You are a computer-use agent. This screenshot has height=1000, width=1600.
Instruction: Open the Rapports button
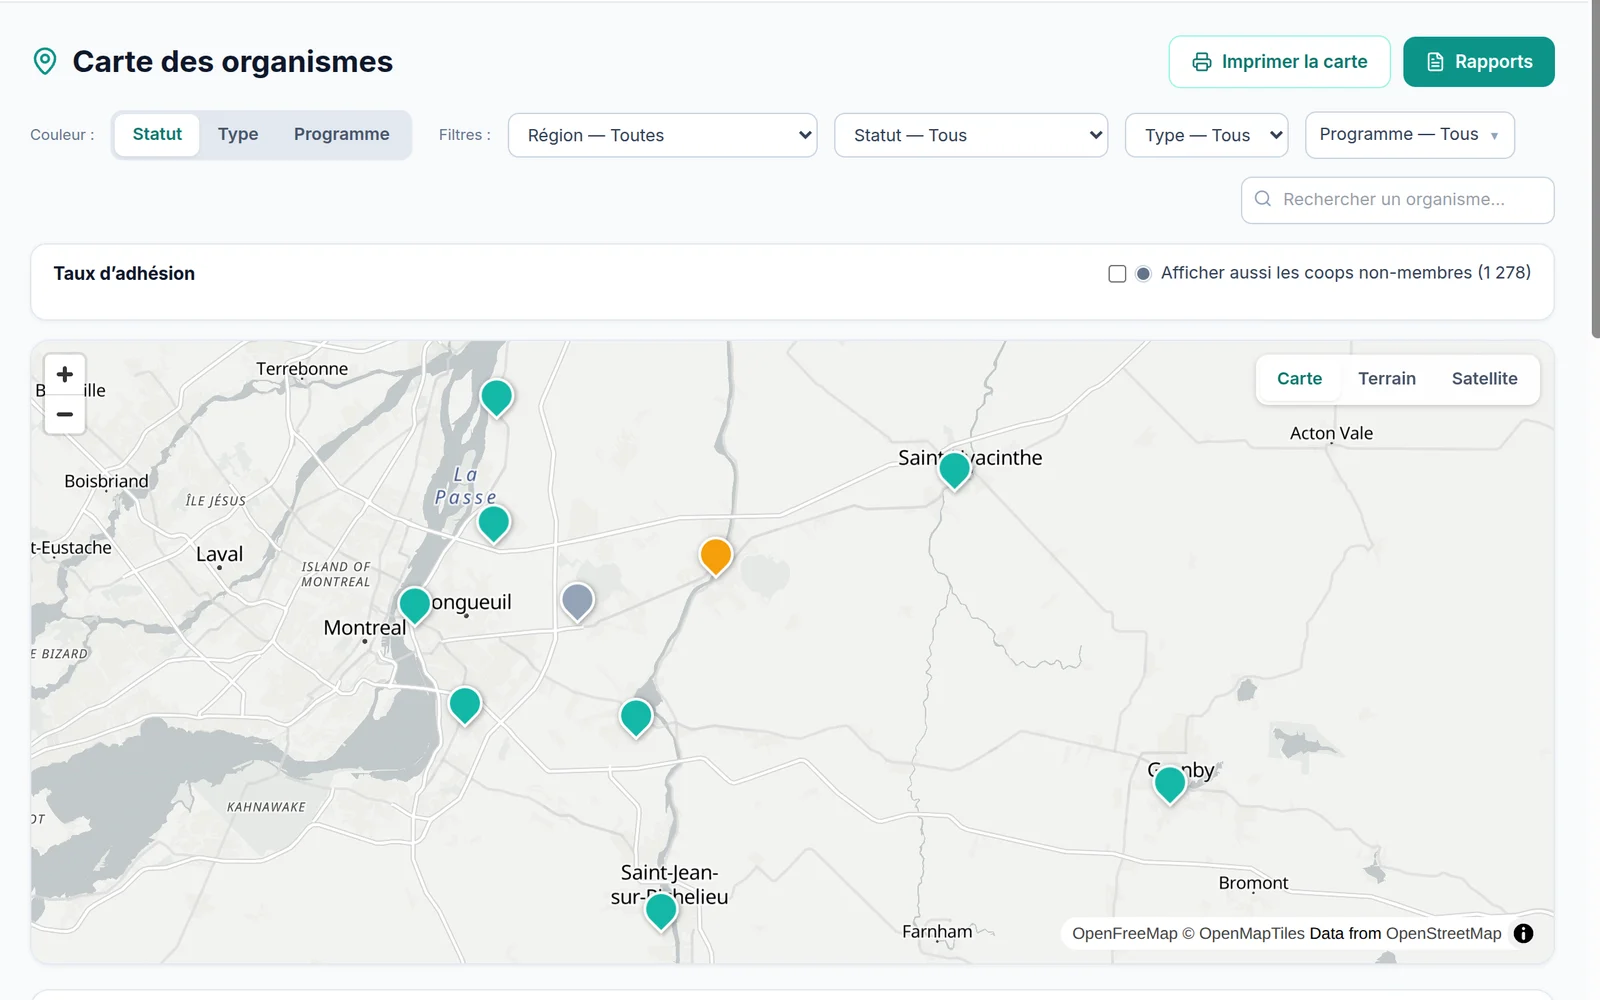1479,62
